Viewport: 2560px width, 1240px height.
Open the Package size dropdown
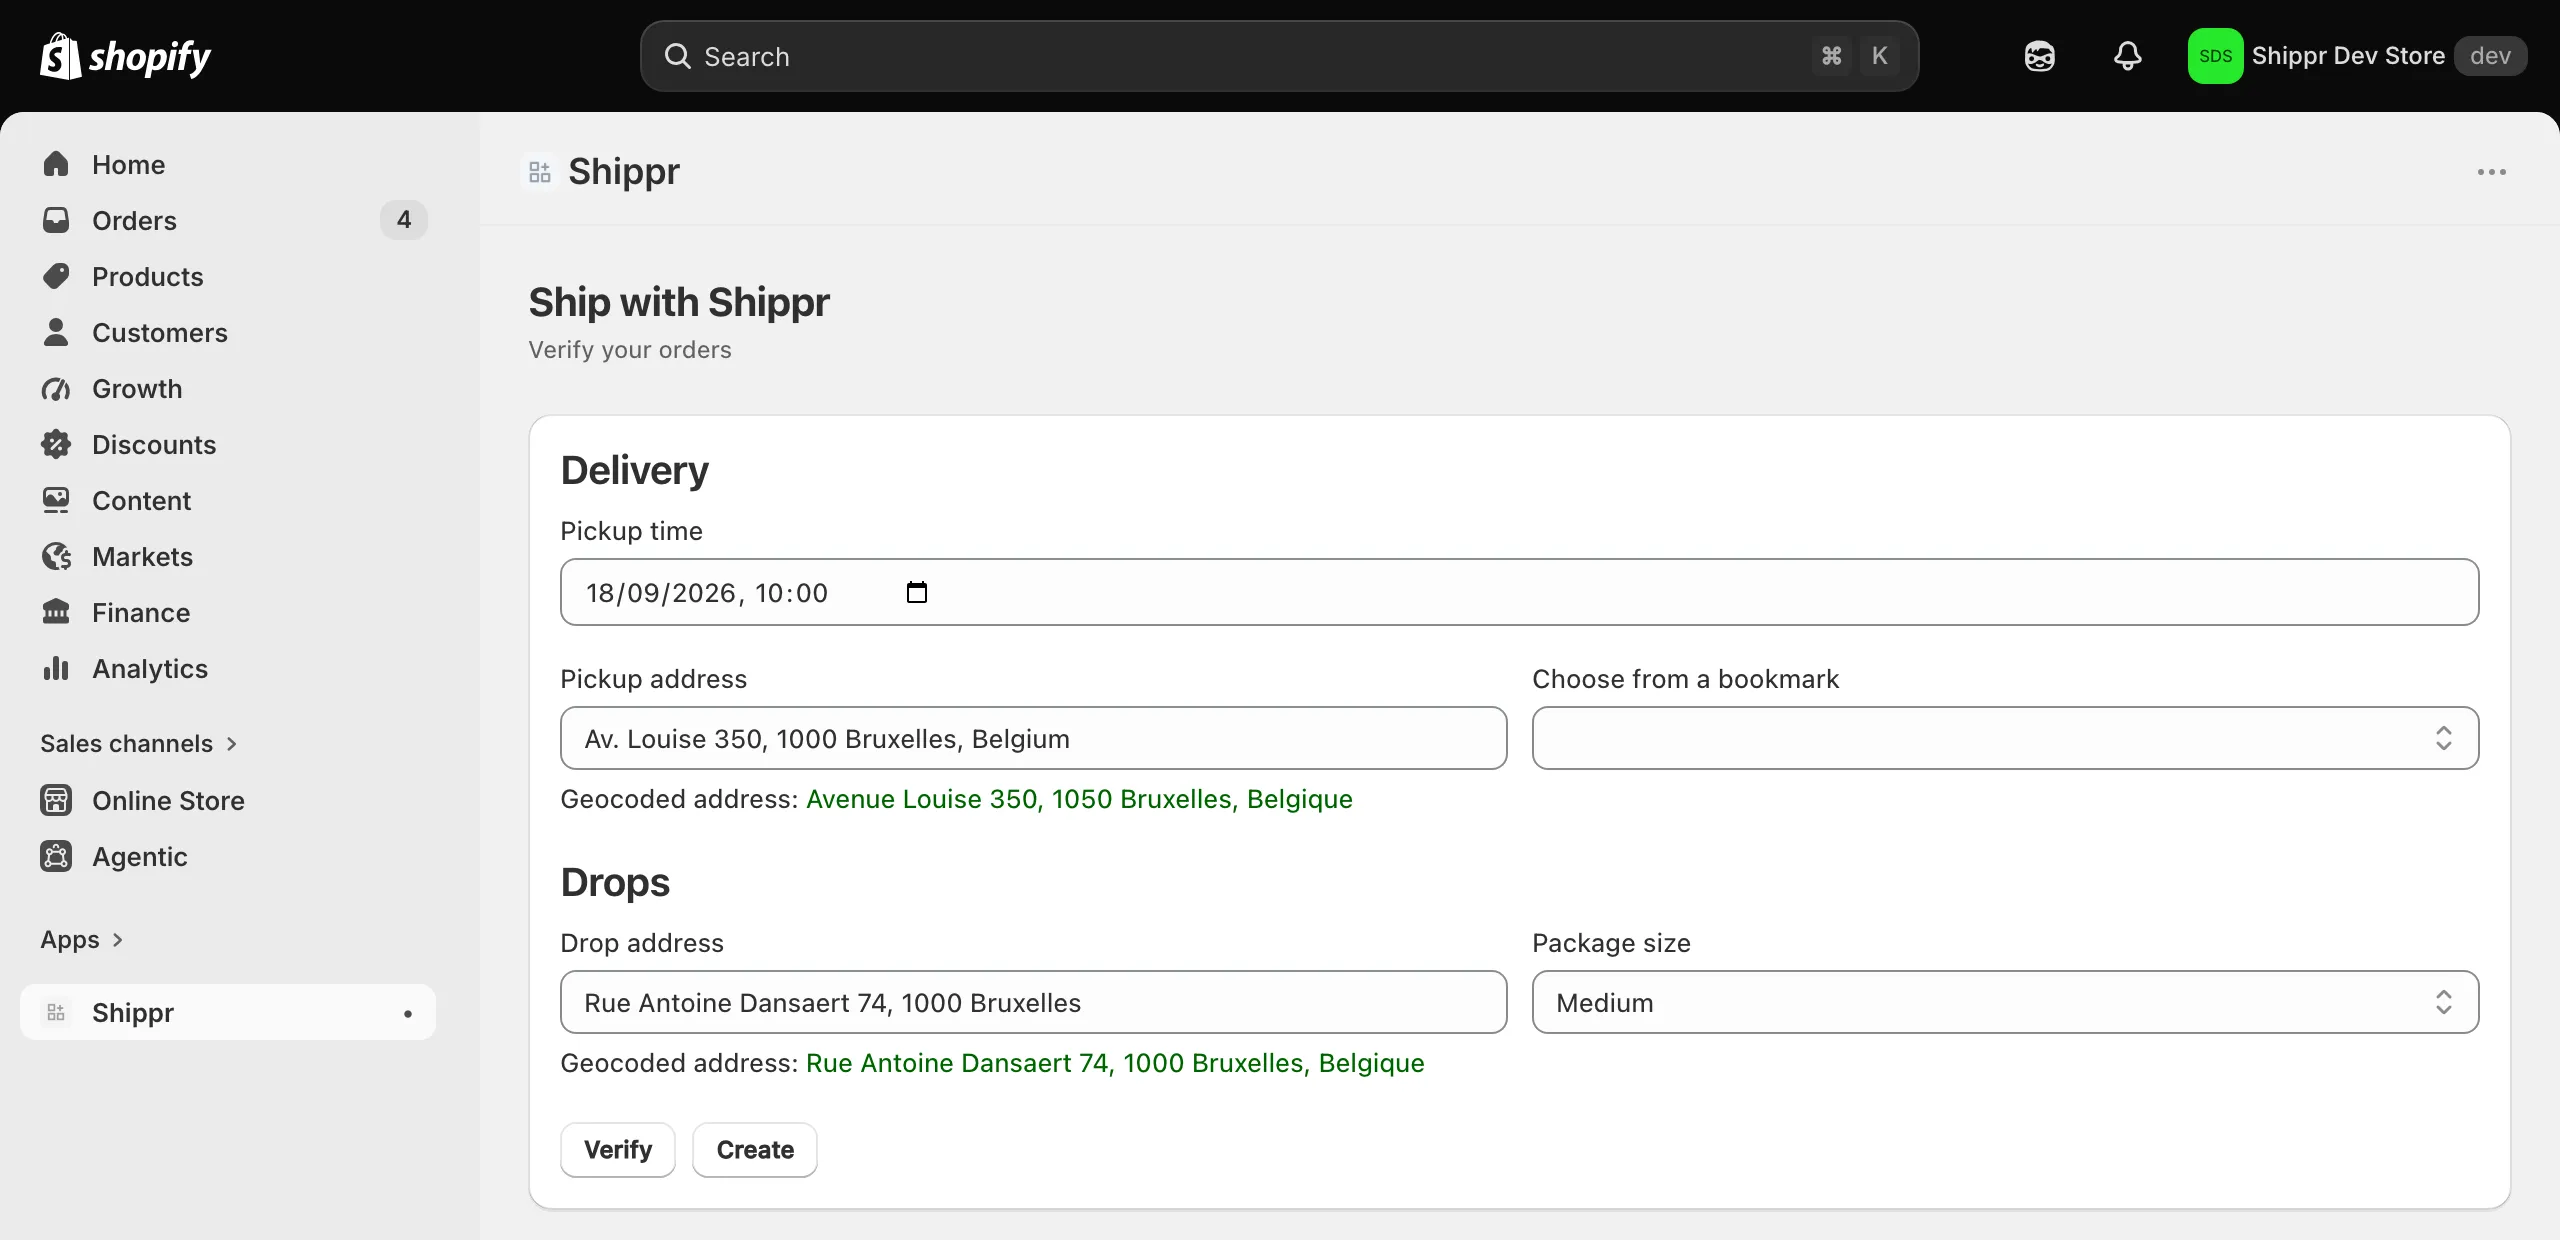coord(2005,1002)
